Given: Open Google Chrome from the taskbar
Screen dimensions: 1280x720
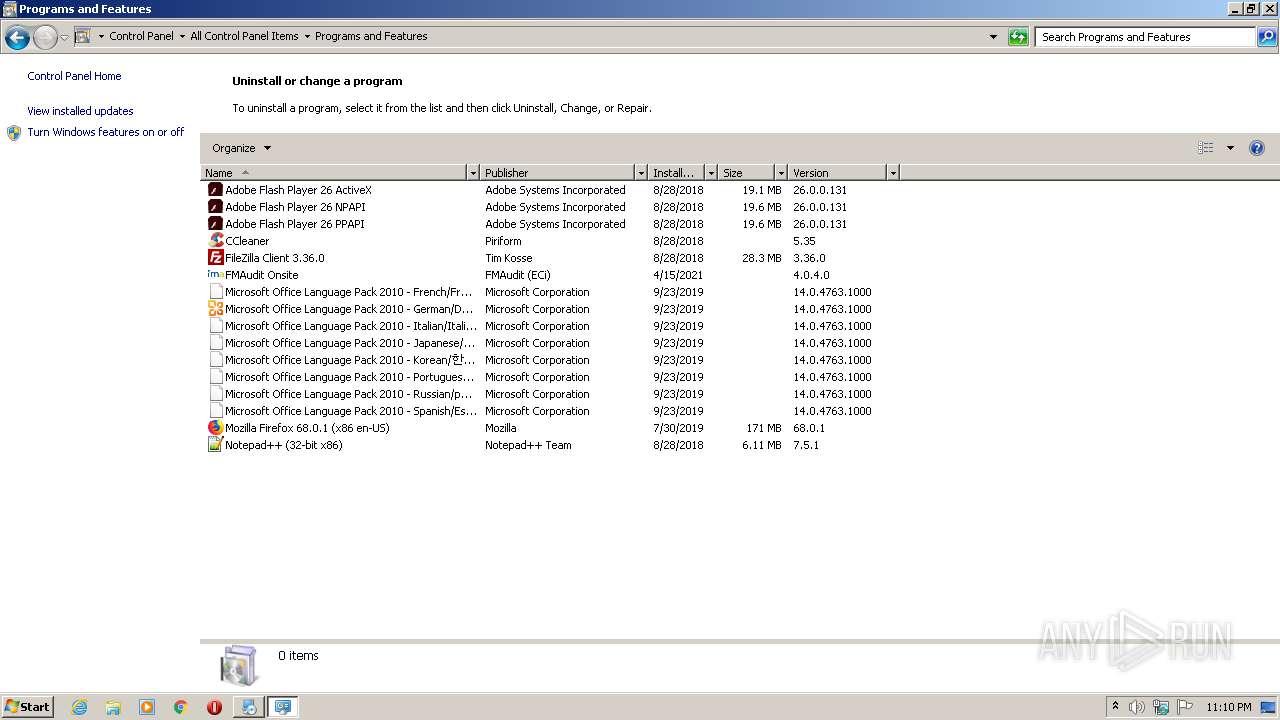Looking at the screenshot, I should coord(181,707).
